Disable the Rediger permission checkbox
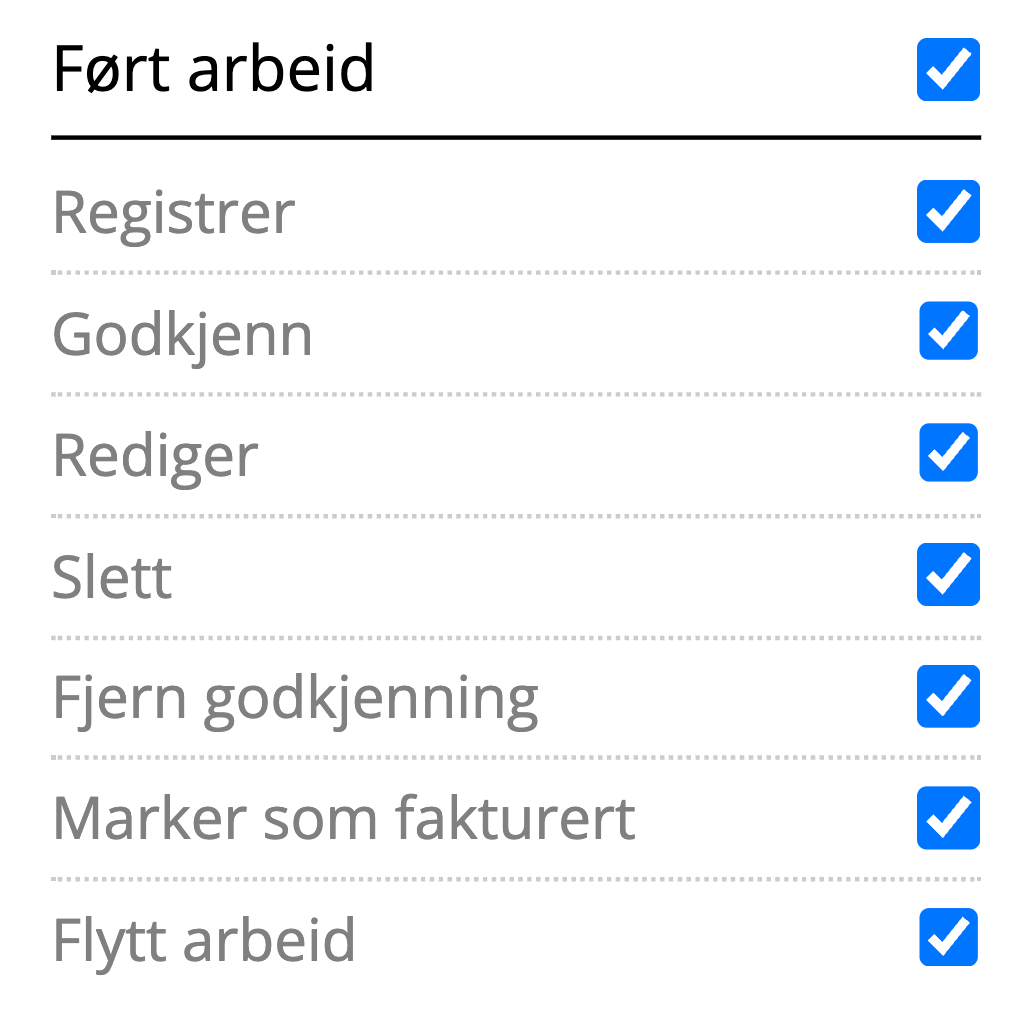 [x=947, y=453]
